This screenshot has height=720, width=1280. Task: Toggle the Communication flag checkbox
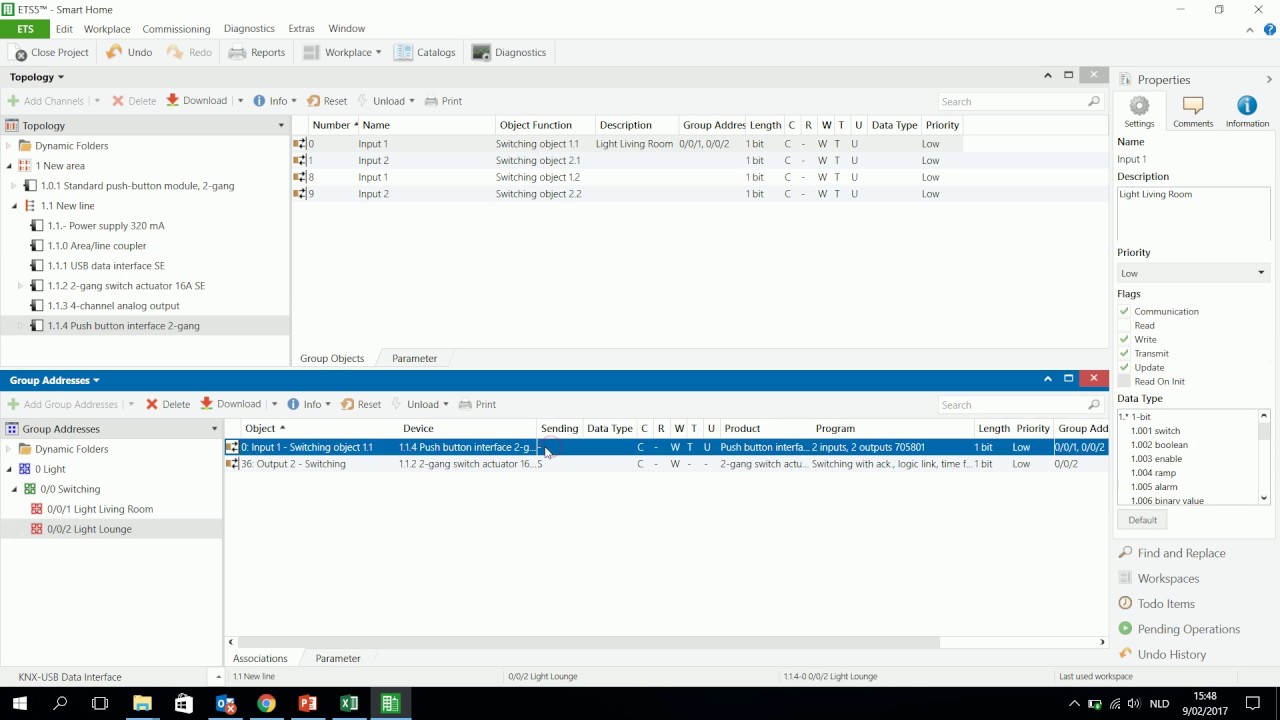click(x=1124, y=312)
